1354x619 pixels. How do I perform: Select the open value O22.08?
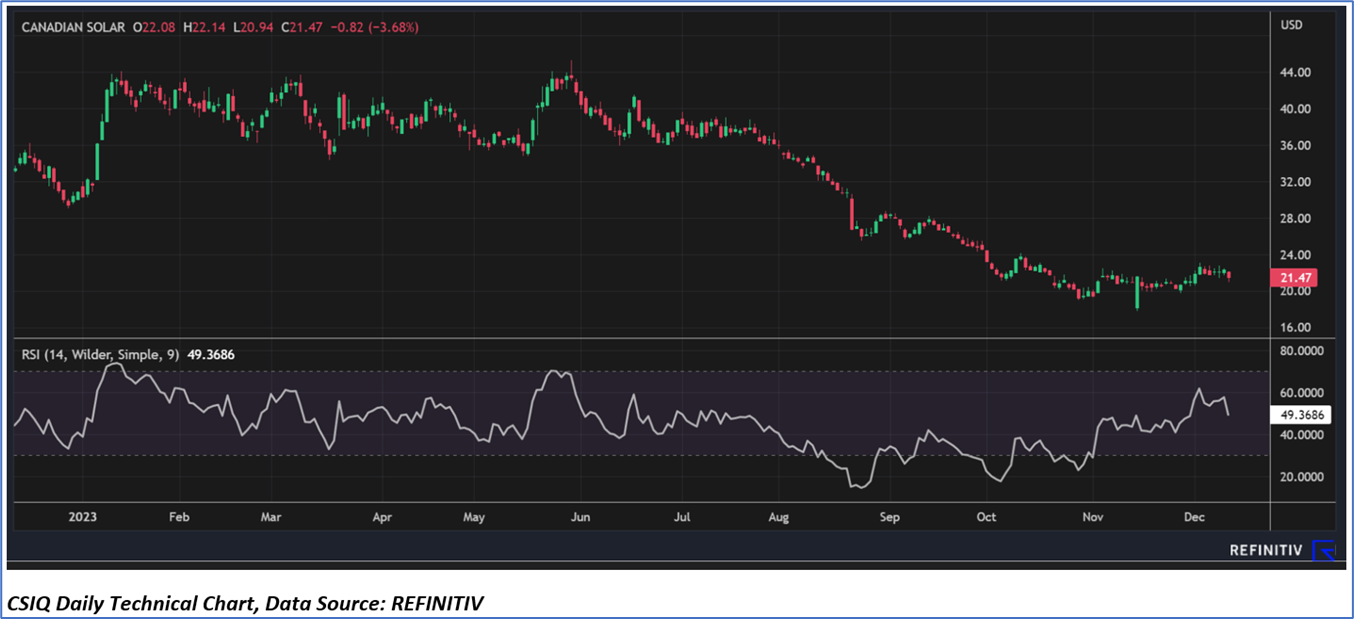point(153,27)
